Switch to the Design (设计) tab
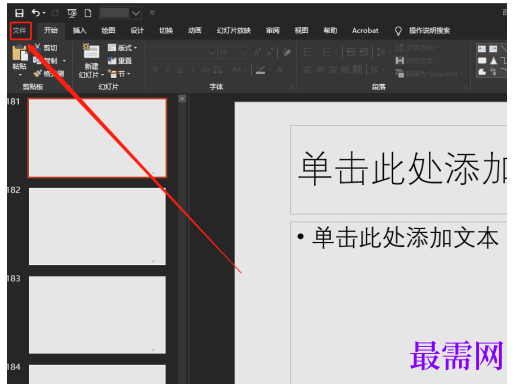 tap(137, 31)
